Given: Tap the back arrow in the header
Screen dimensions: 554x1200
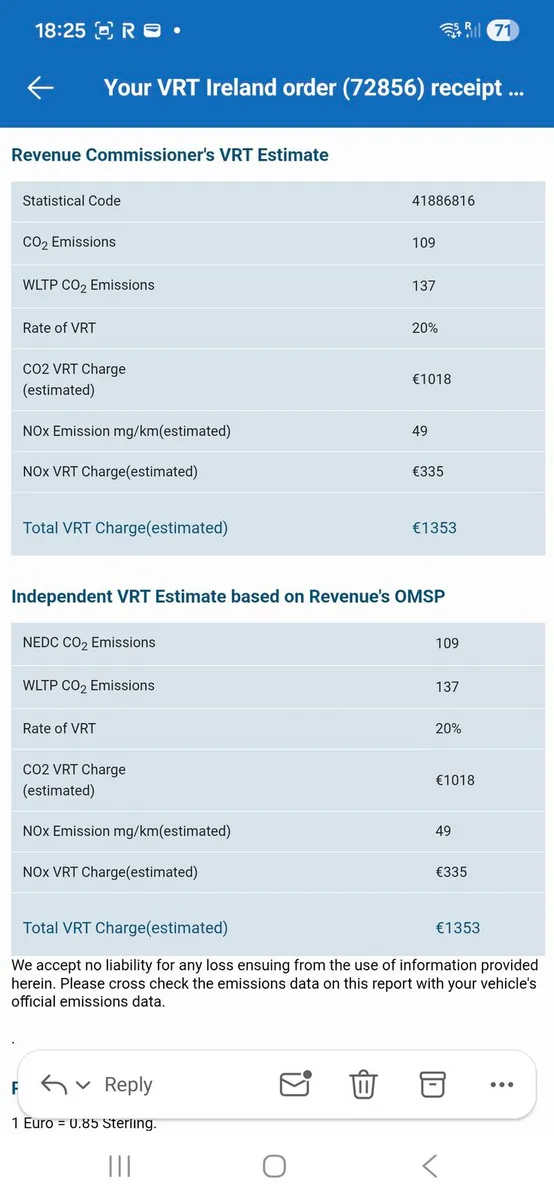Looking at the screenshot, I should (40, 87).
